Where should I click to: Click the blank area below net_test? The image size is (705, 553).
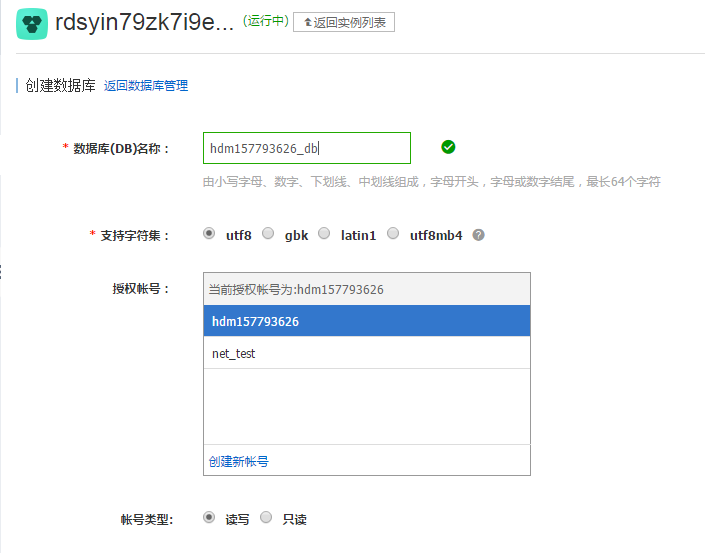366,405
